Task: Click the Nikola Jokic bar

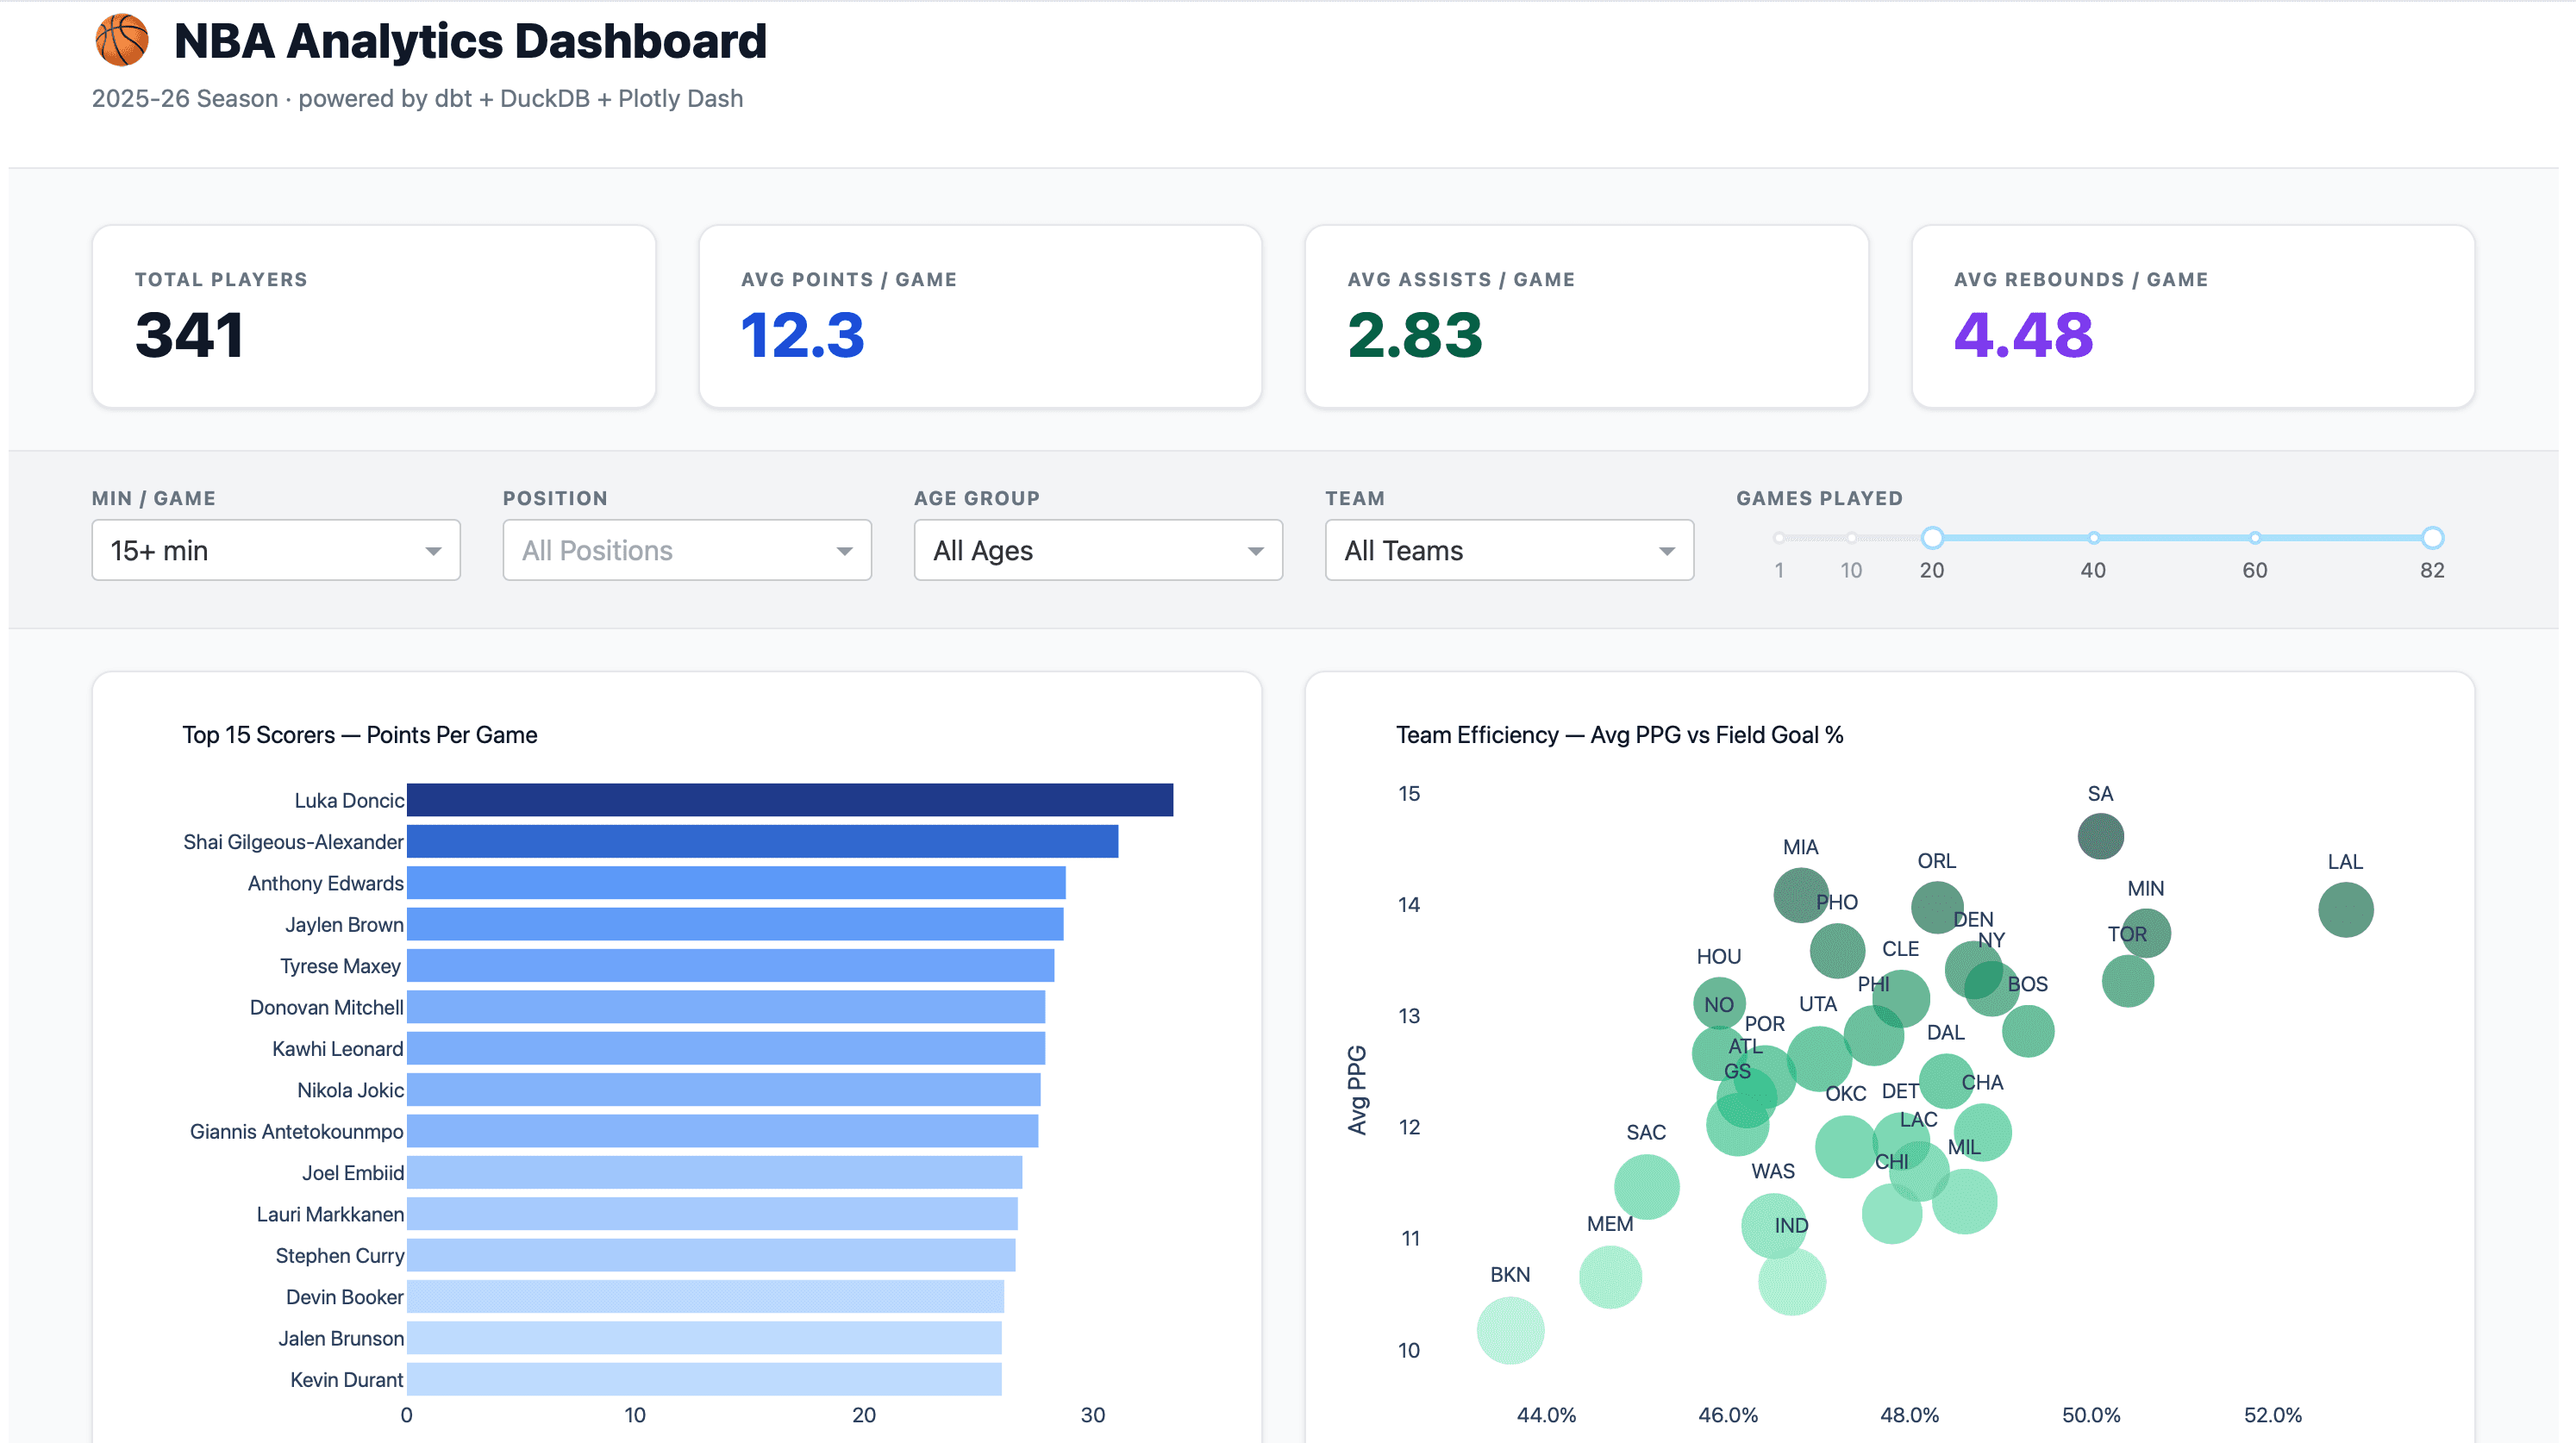Action: pyautogui.click(x=723, y=1090)
